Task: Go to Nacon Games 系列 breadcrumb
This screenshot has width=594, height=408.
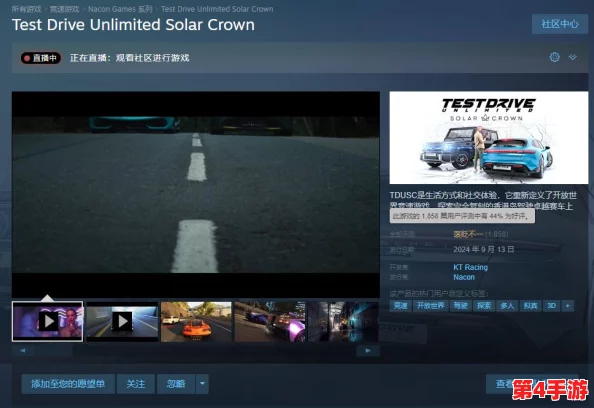Action: 120,9
